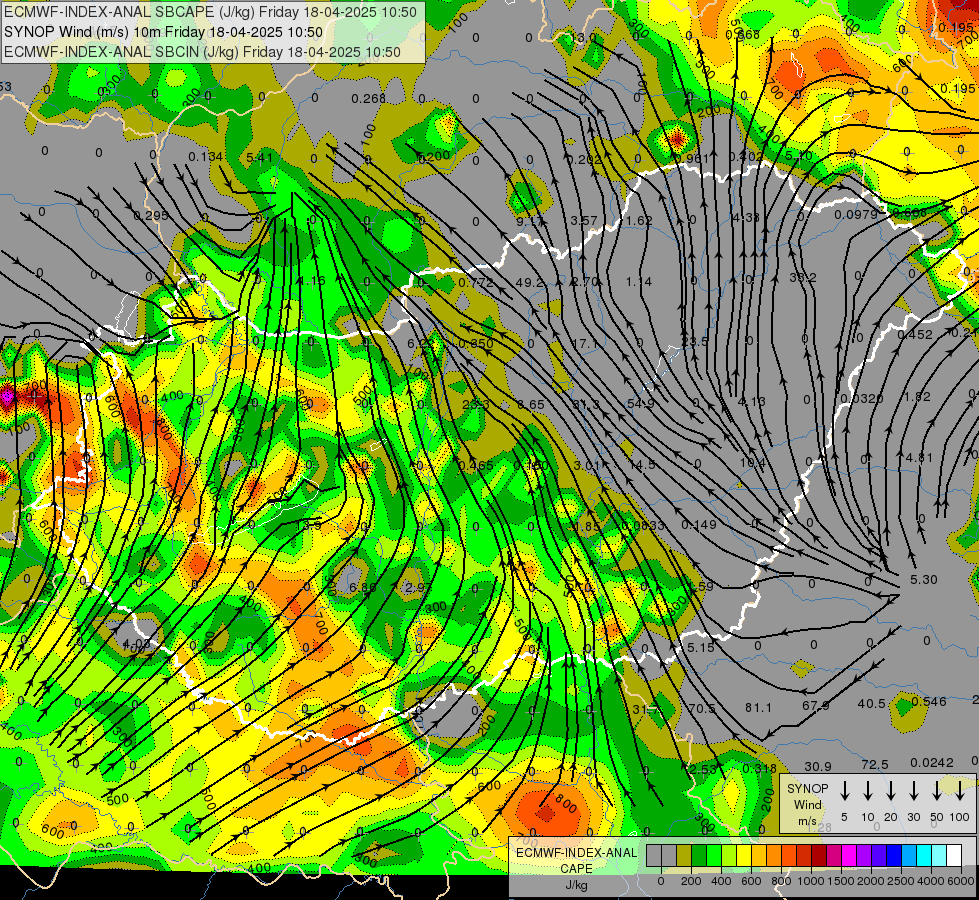Click the map value 81.1
Image resolution: width=979 pixels, height=900 pixels.
pos(758,708)
